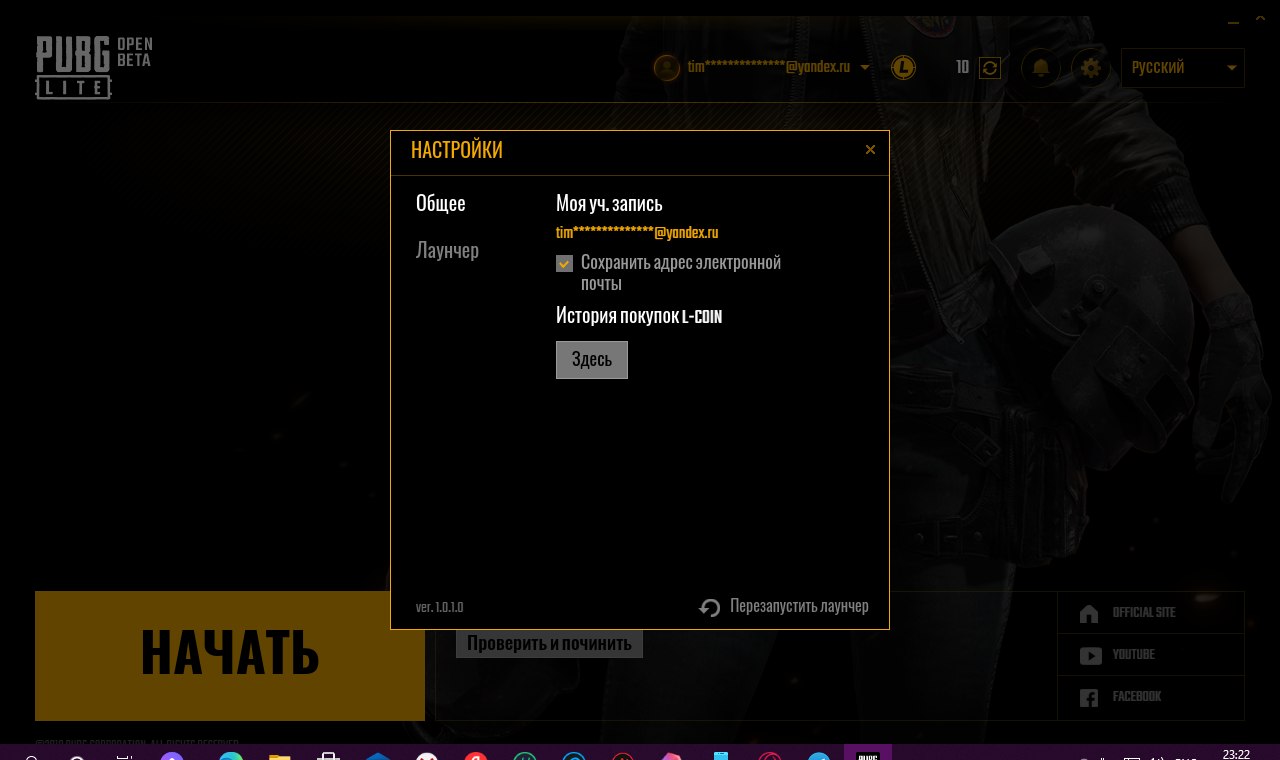Click the Здесь purchase history button
Screen dimensions: 1280x760
[x=592, y=360]
